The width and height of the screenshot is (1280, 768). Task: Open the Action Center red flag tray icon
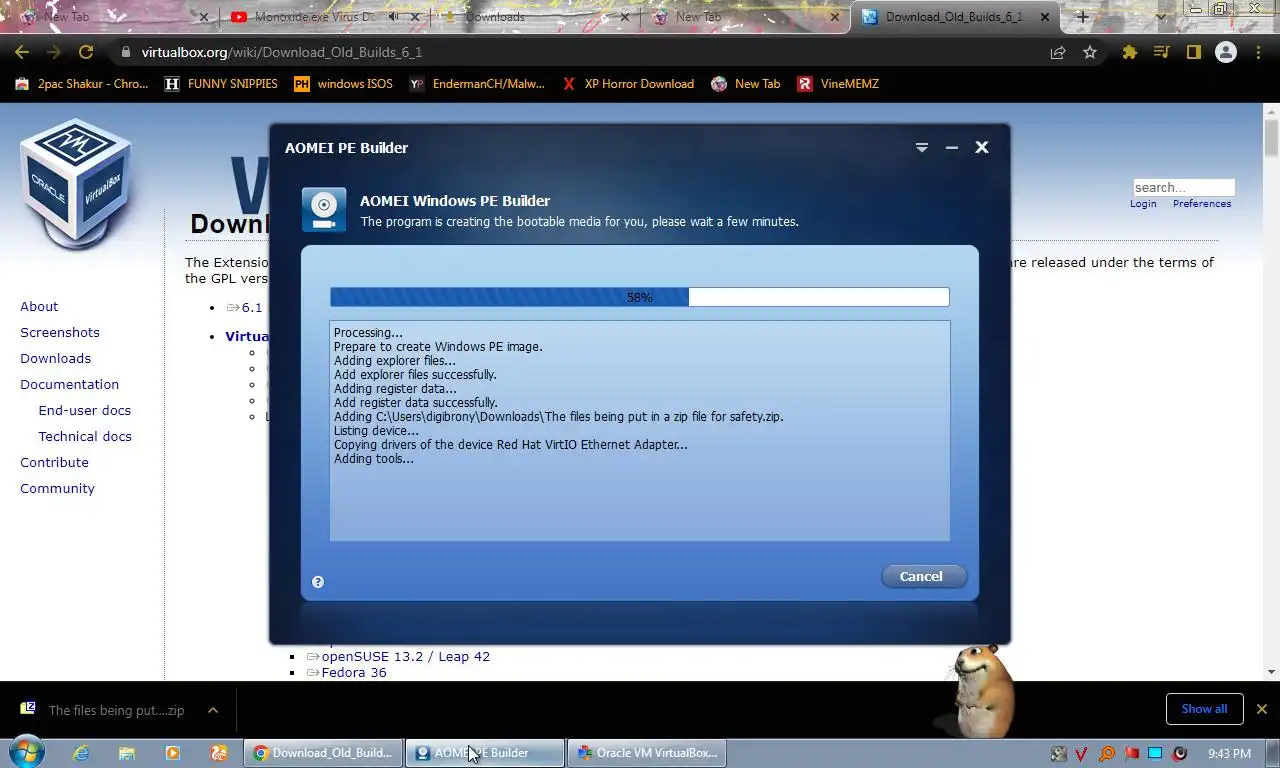(1131, 753)
